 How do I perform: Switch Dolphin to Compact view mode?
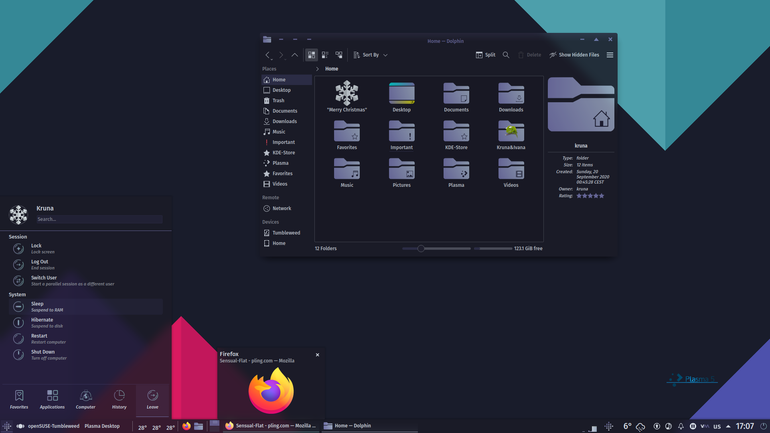click(x=325, y=55)
